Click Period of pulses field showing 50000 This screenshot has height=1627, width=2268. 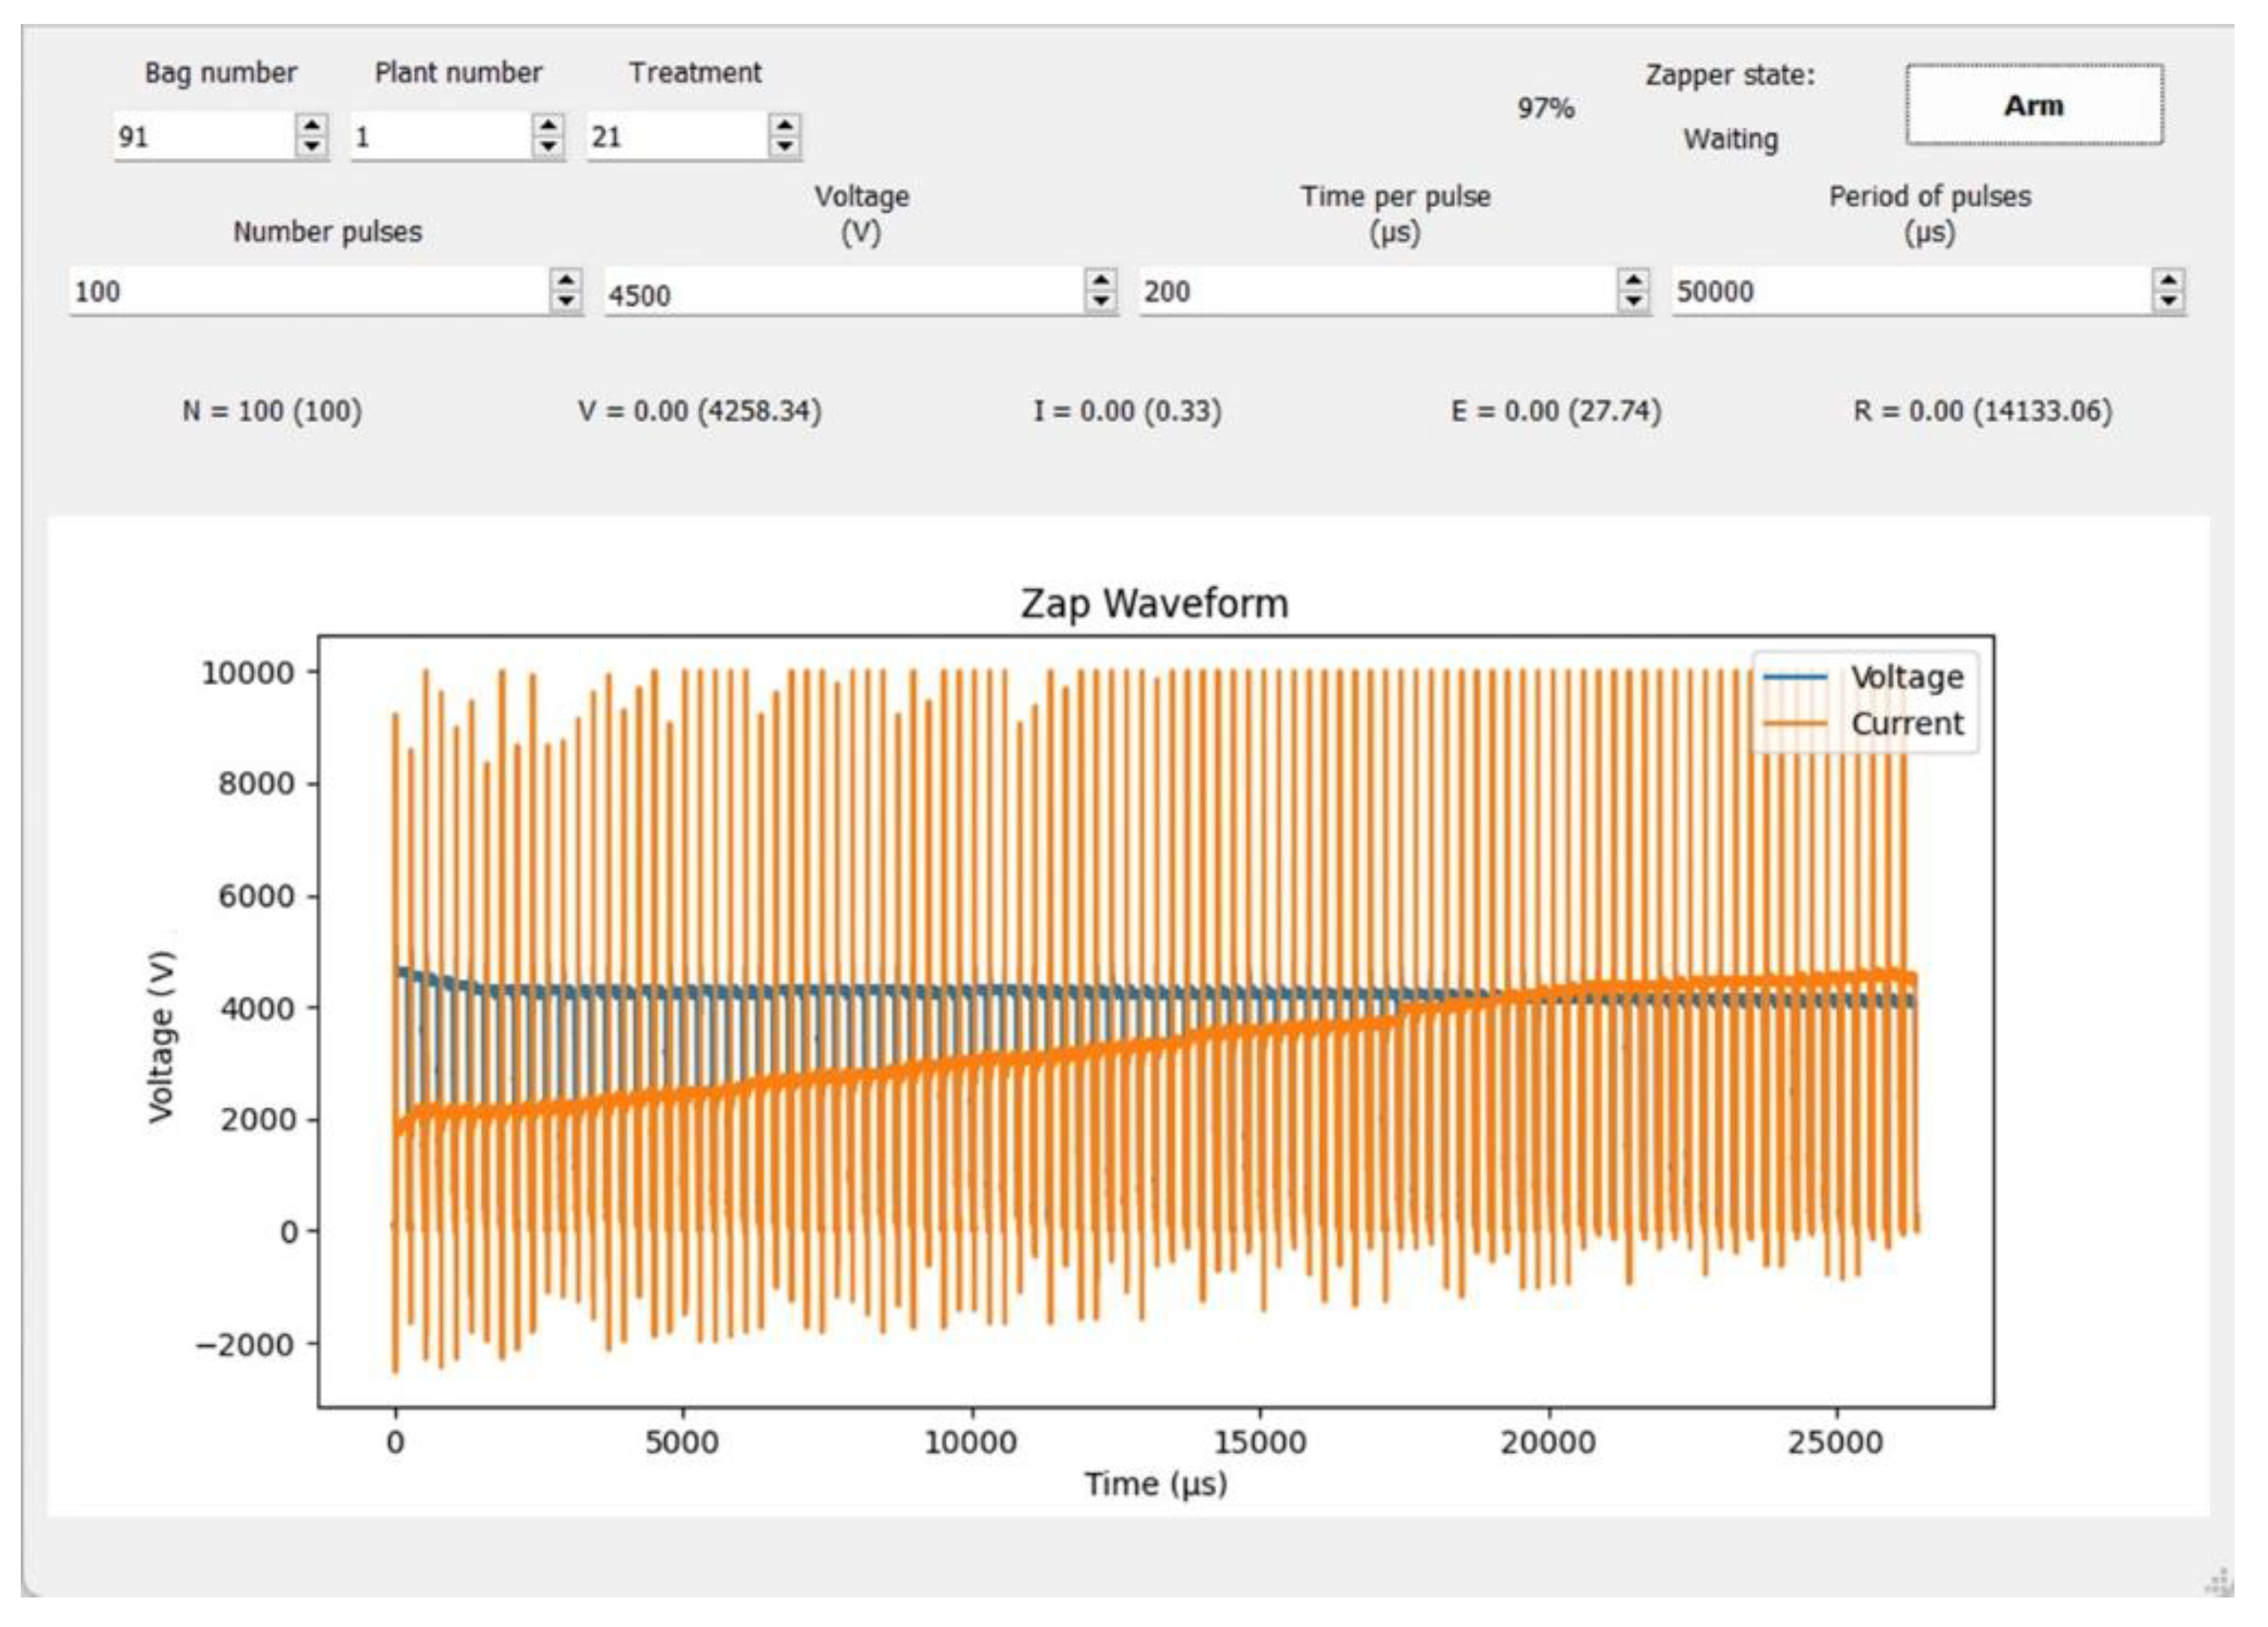coord(1908,292)
